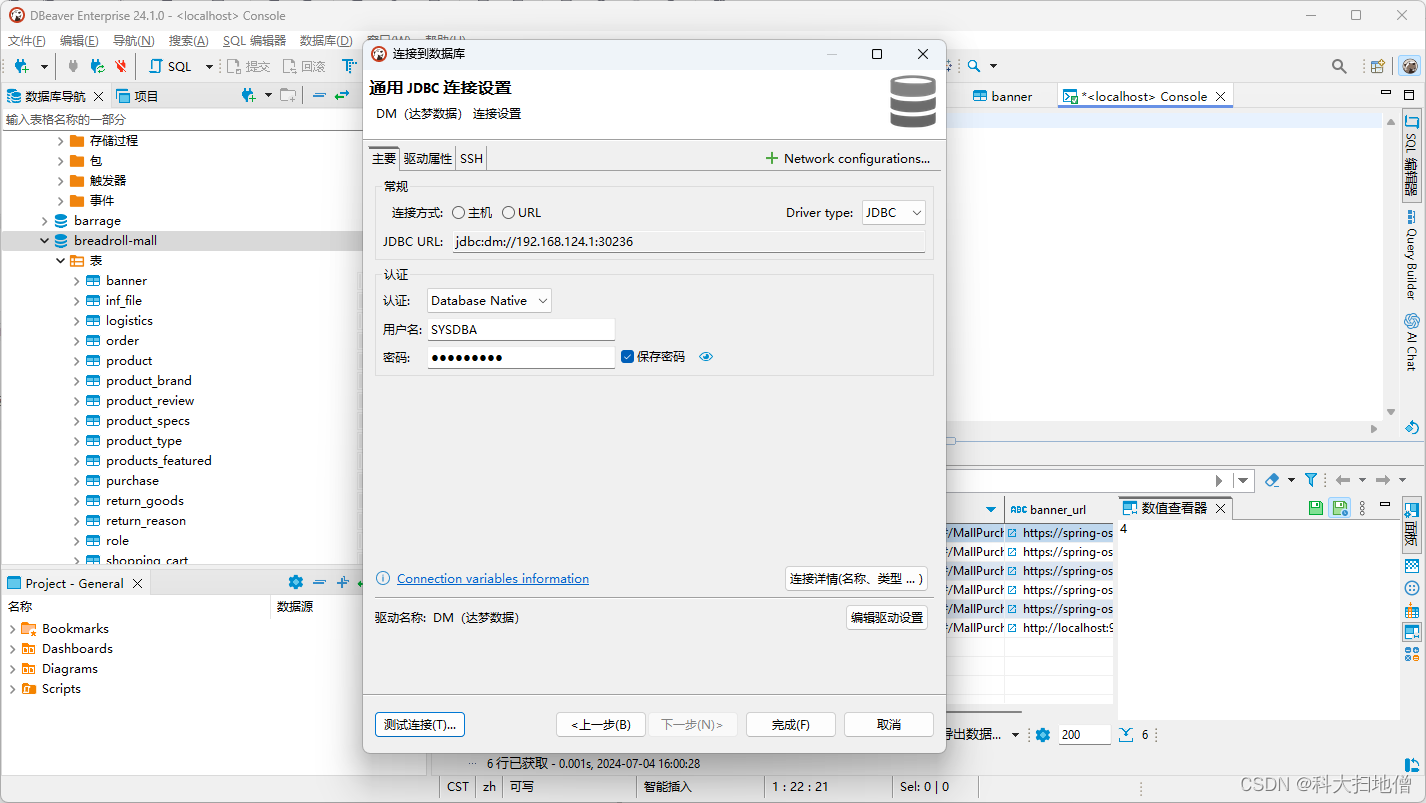The width and height of the screenshot is (1426, 803).
Task: Click the reconnect icon in main toolbar
Action: (x=97, y=66)
